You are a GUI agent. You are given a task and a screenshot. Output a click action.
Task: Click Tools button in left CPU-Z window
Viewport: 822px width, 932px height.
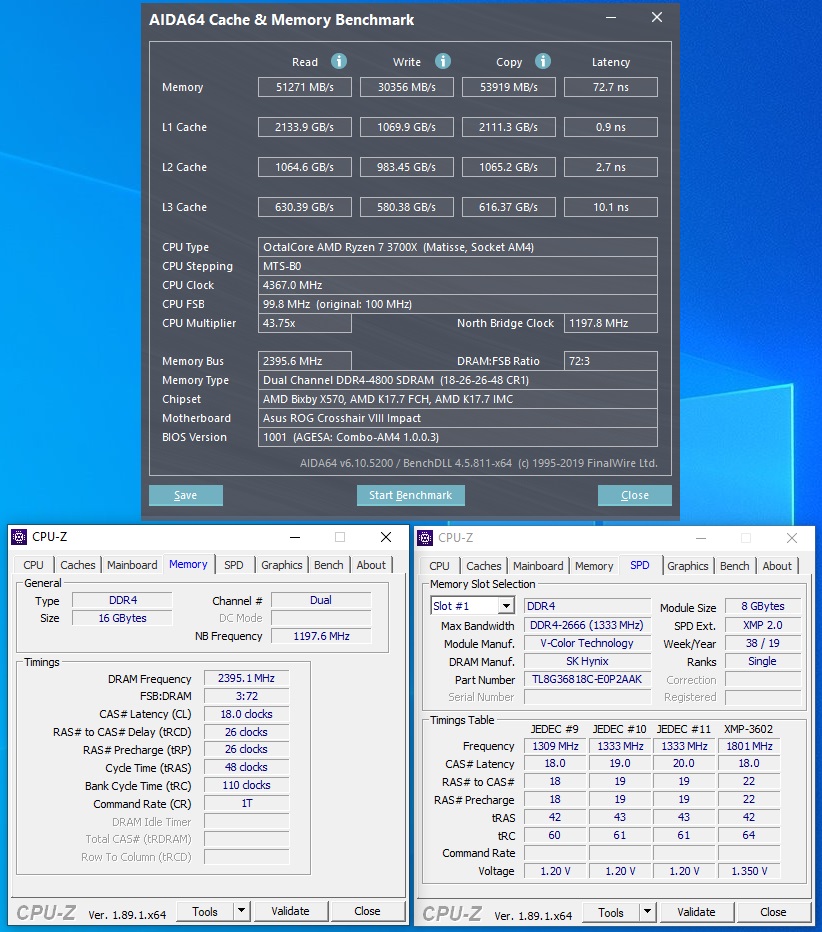[205, 911]
